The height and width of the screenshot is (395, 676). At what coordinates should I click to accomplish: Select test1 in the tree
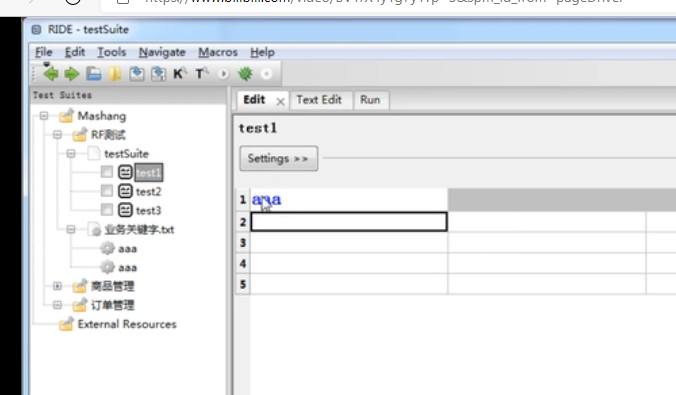pyautogui.click(x=149, y=173)
